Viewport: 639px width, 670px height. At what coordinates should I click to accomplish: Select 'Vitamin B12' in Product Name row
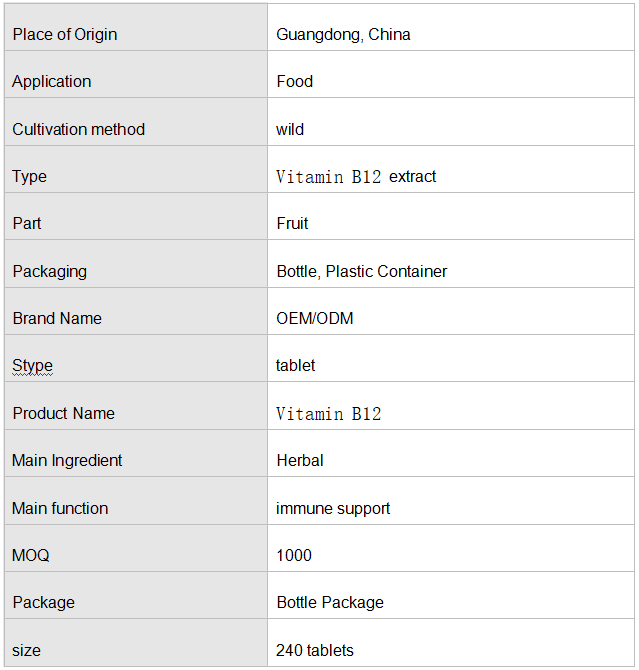(x=328, y=414)
